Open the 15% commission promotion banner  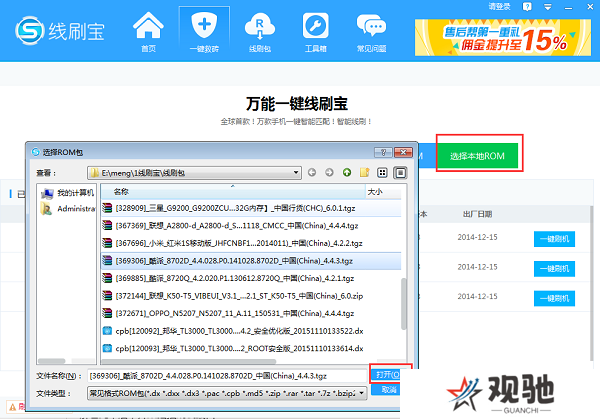pyautogui.click(x=503, y=37)
